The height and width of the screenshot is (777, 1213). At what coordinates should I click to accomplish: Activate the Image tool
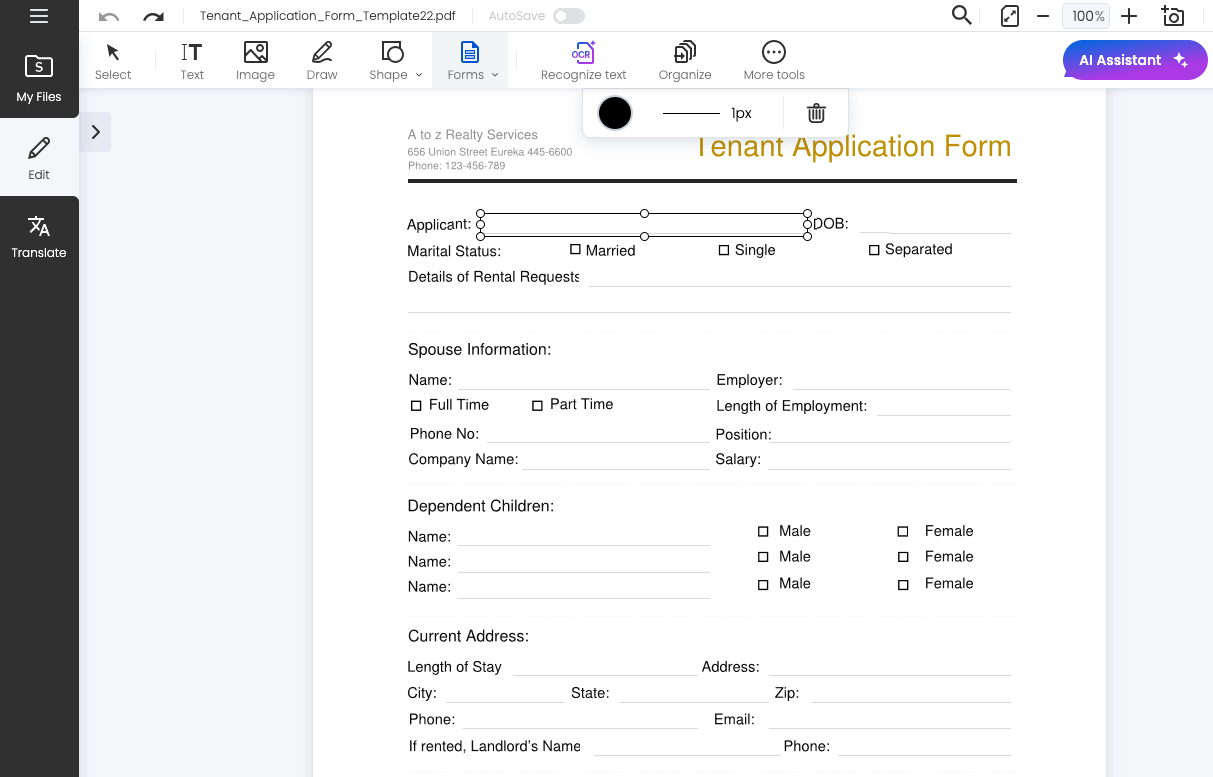click(x=255, y=61)
